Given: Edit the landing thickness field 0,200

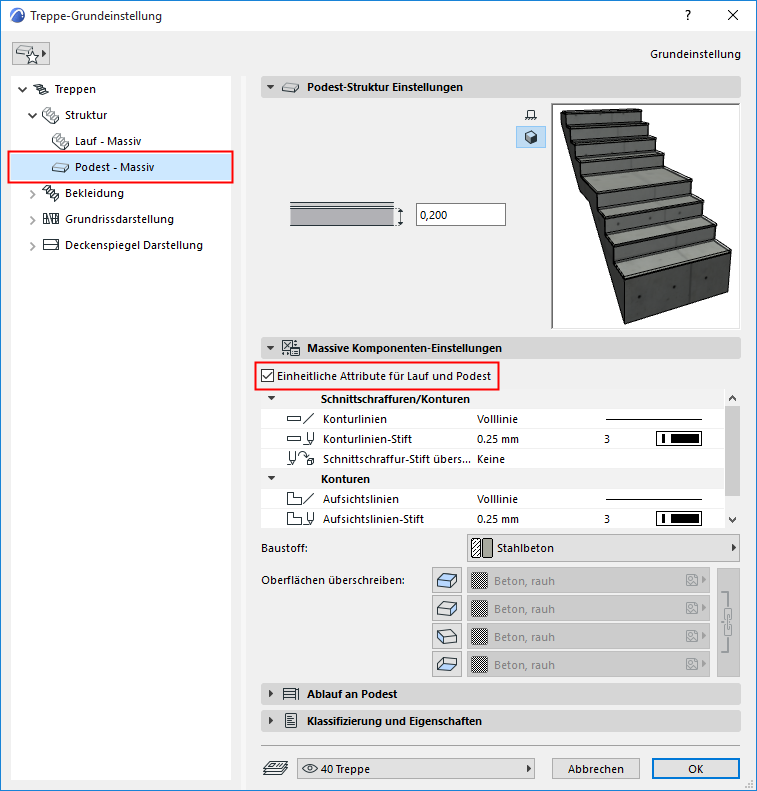Looking at the screenshot, I should pyautogui.click(x=460, y=215).
